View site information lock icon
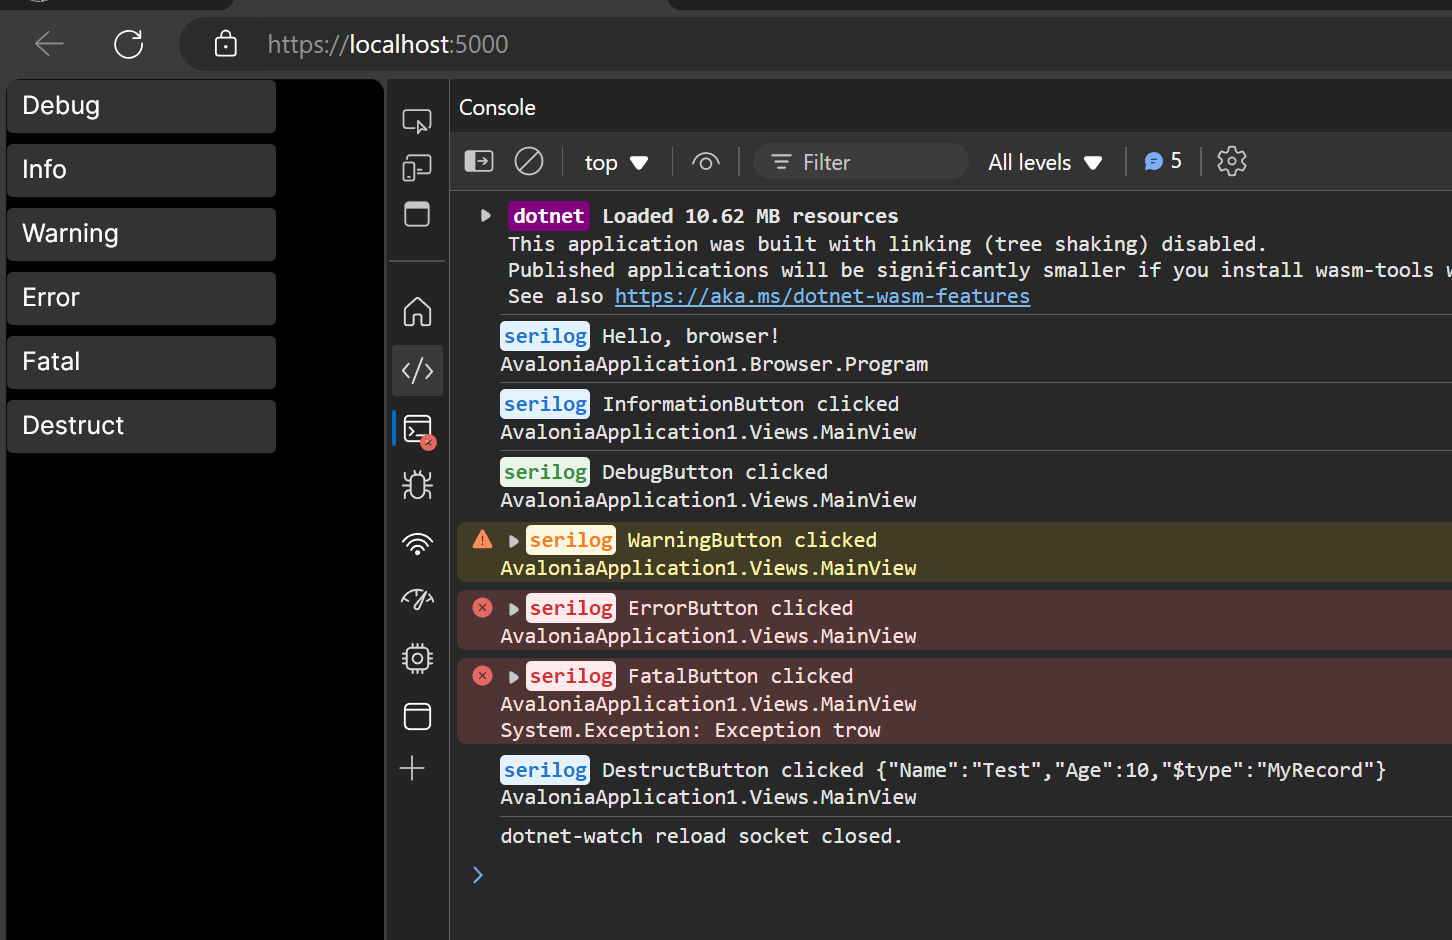Image resolution: width=1452 pixels, height=940 pixels. (226, 44)
